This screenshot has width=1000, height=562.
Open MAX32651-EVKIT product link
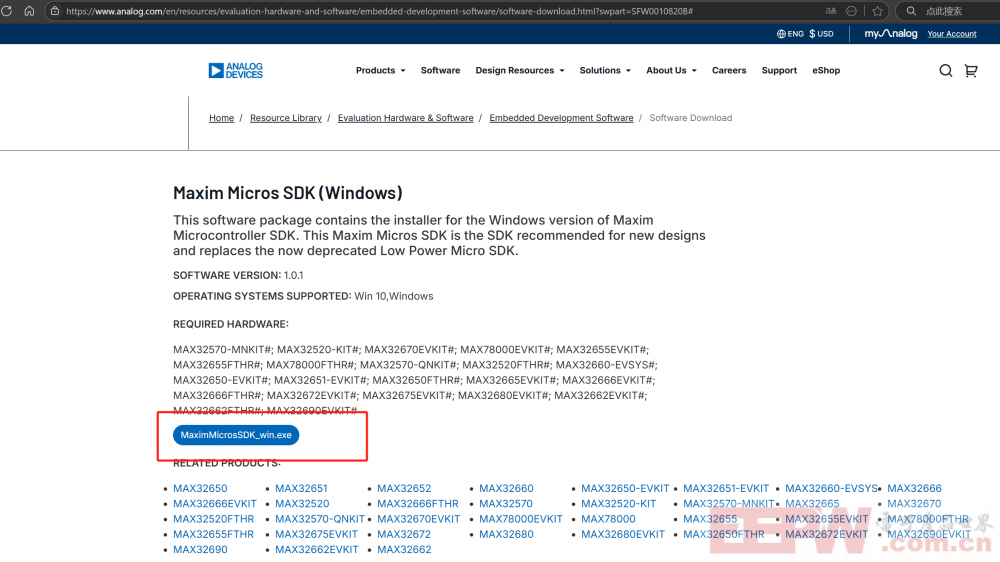click(x=726, y=489)
